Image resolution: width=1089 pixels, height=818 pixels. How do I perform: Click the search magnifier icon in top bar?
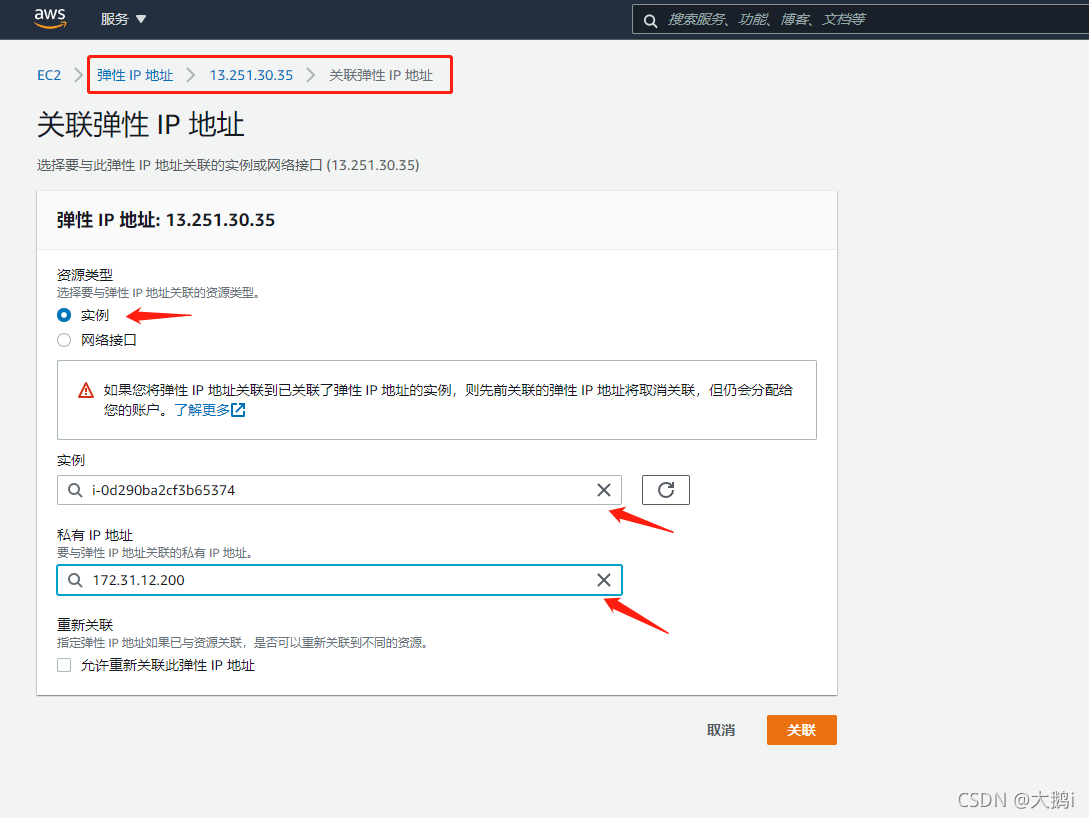(x=650, y=20)
